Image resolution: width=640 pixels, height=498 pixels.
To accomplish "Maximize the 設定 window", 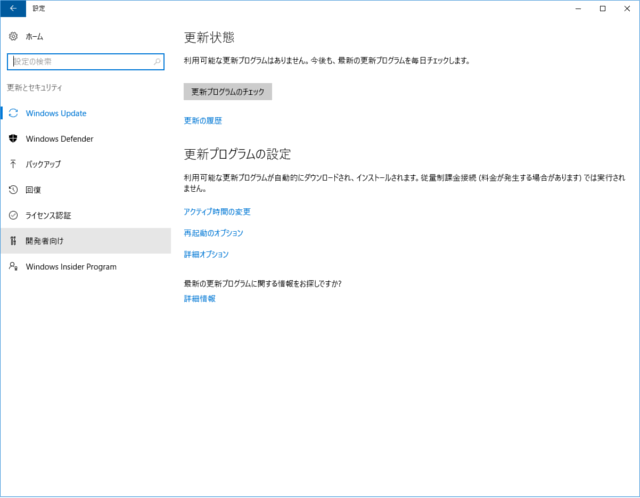I will pyautogui.click(x=602, y=8).
